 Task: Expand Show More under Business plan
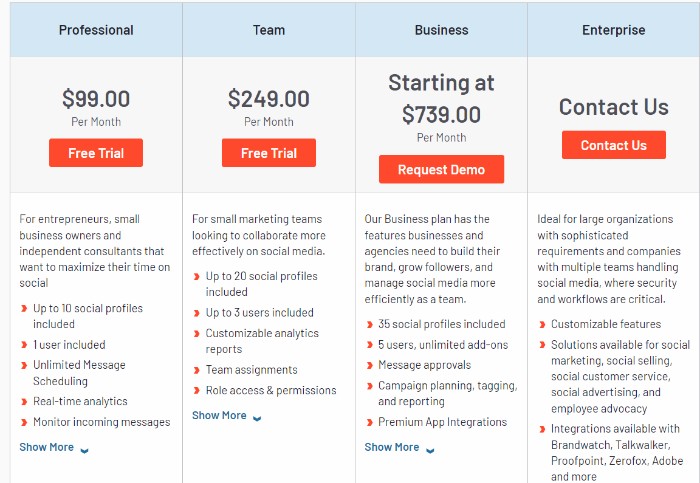(x=392, y=447)
